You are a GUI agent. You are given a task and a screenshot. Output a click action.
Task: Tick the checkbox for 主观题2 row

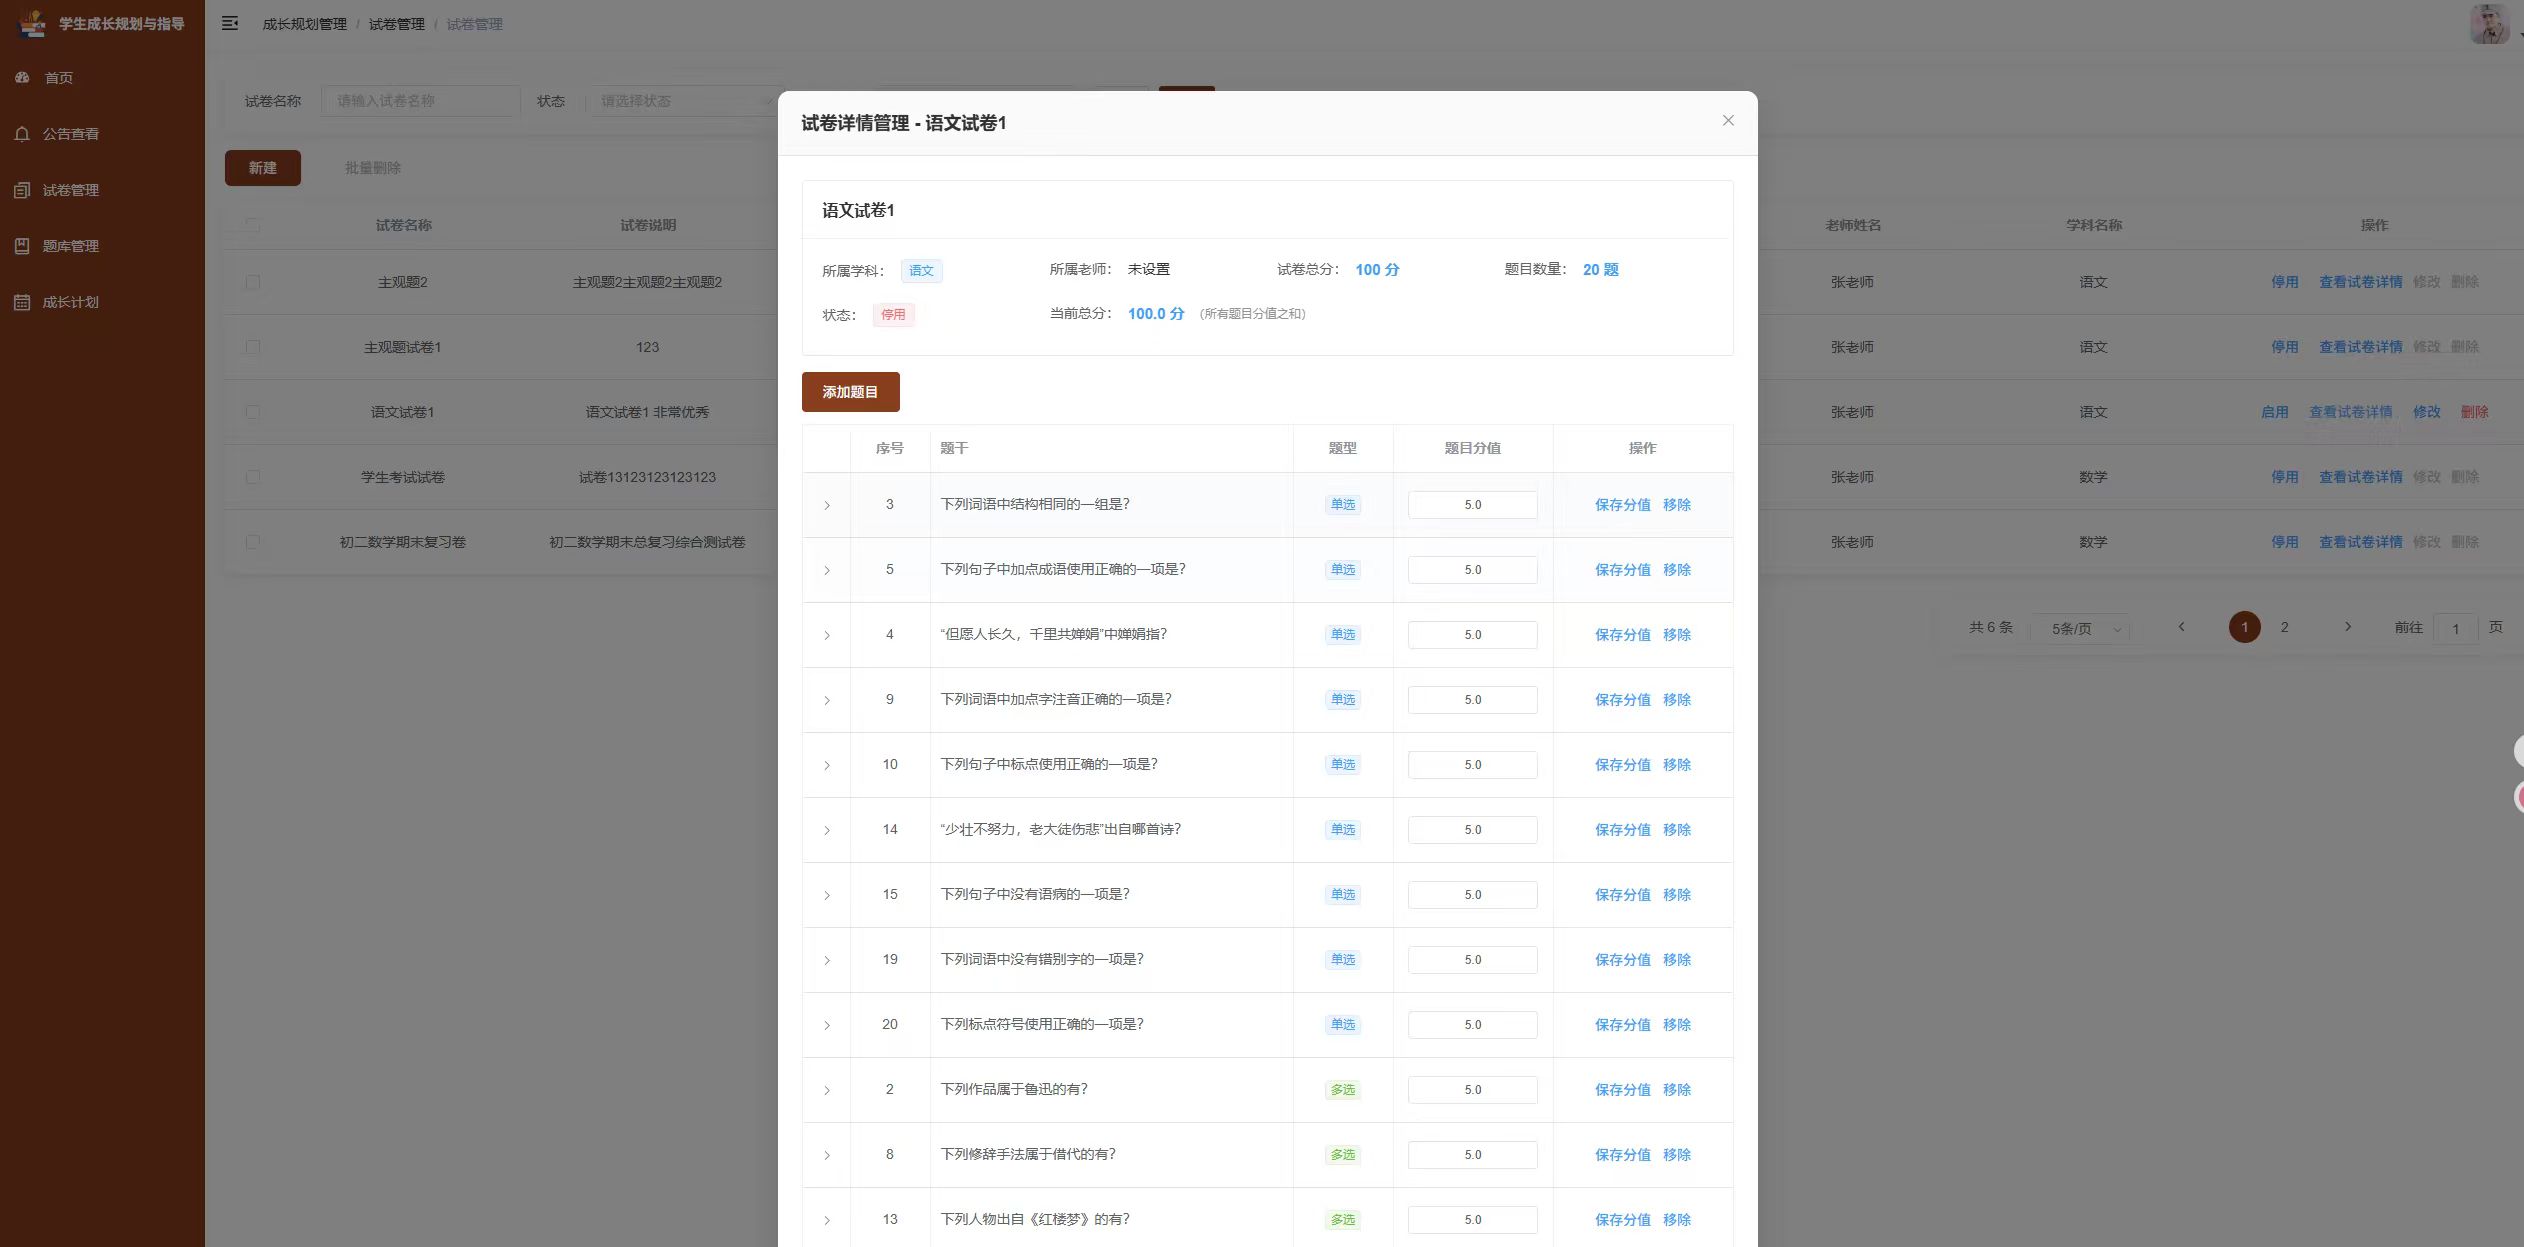253,282
